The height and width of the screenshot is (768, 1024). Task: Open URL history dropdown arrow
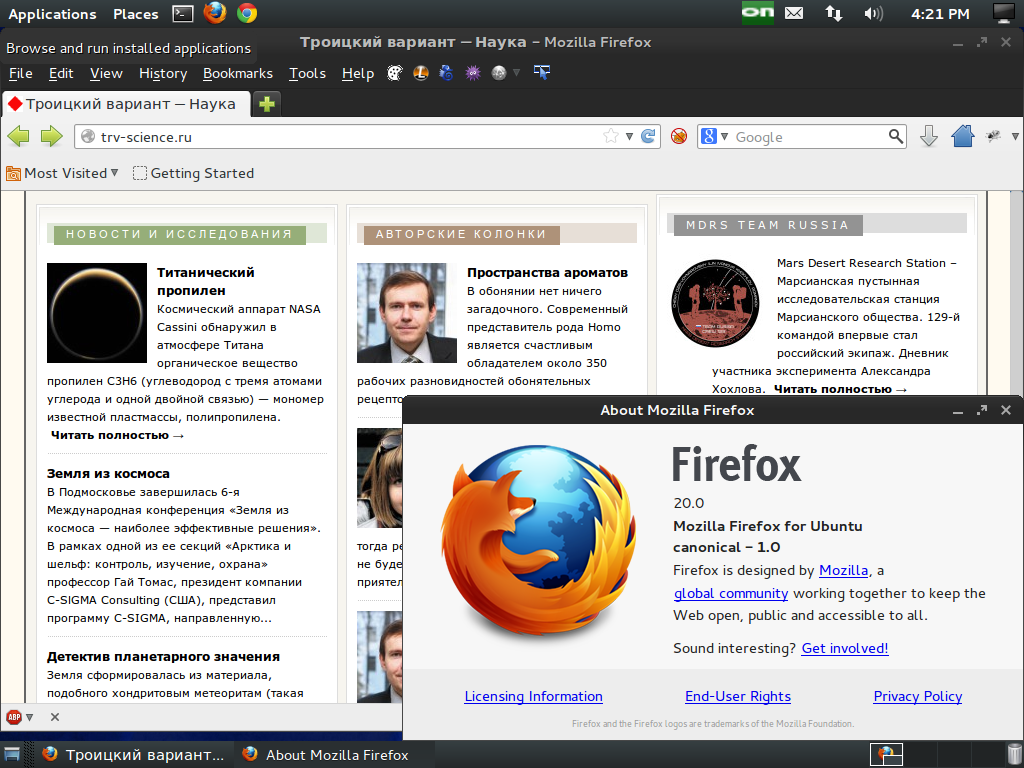[x=630, y=136]
